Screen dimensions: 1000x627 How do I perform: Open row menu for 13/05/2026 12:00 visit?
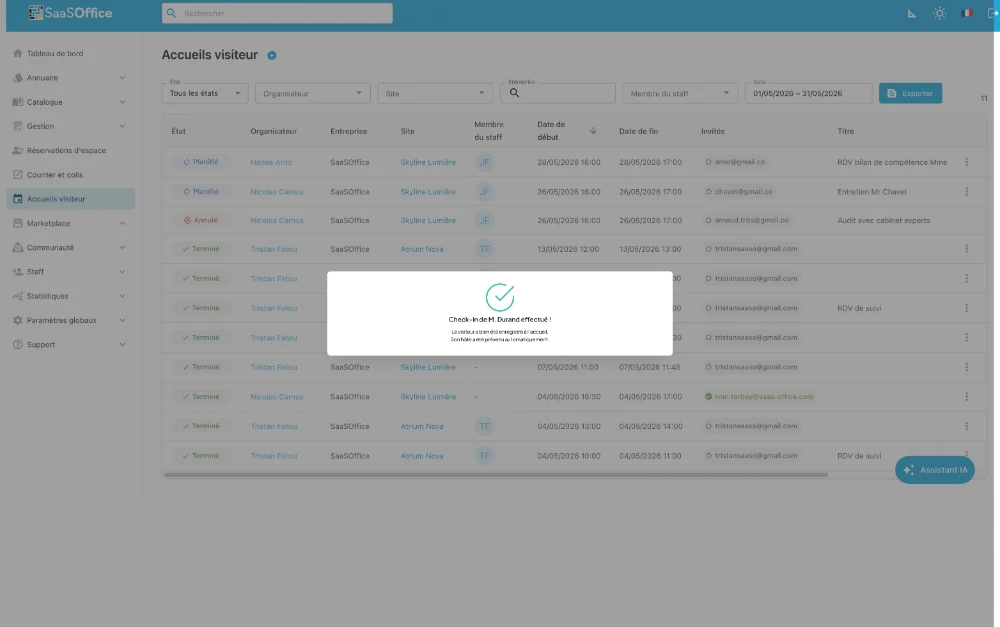click(x=966, y=249)
